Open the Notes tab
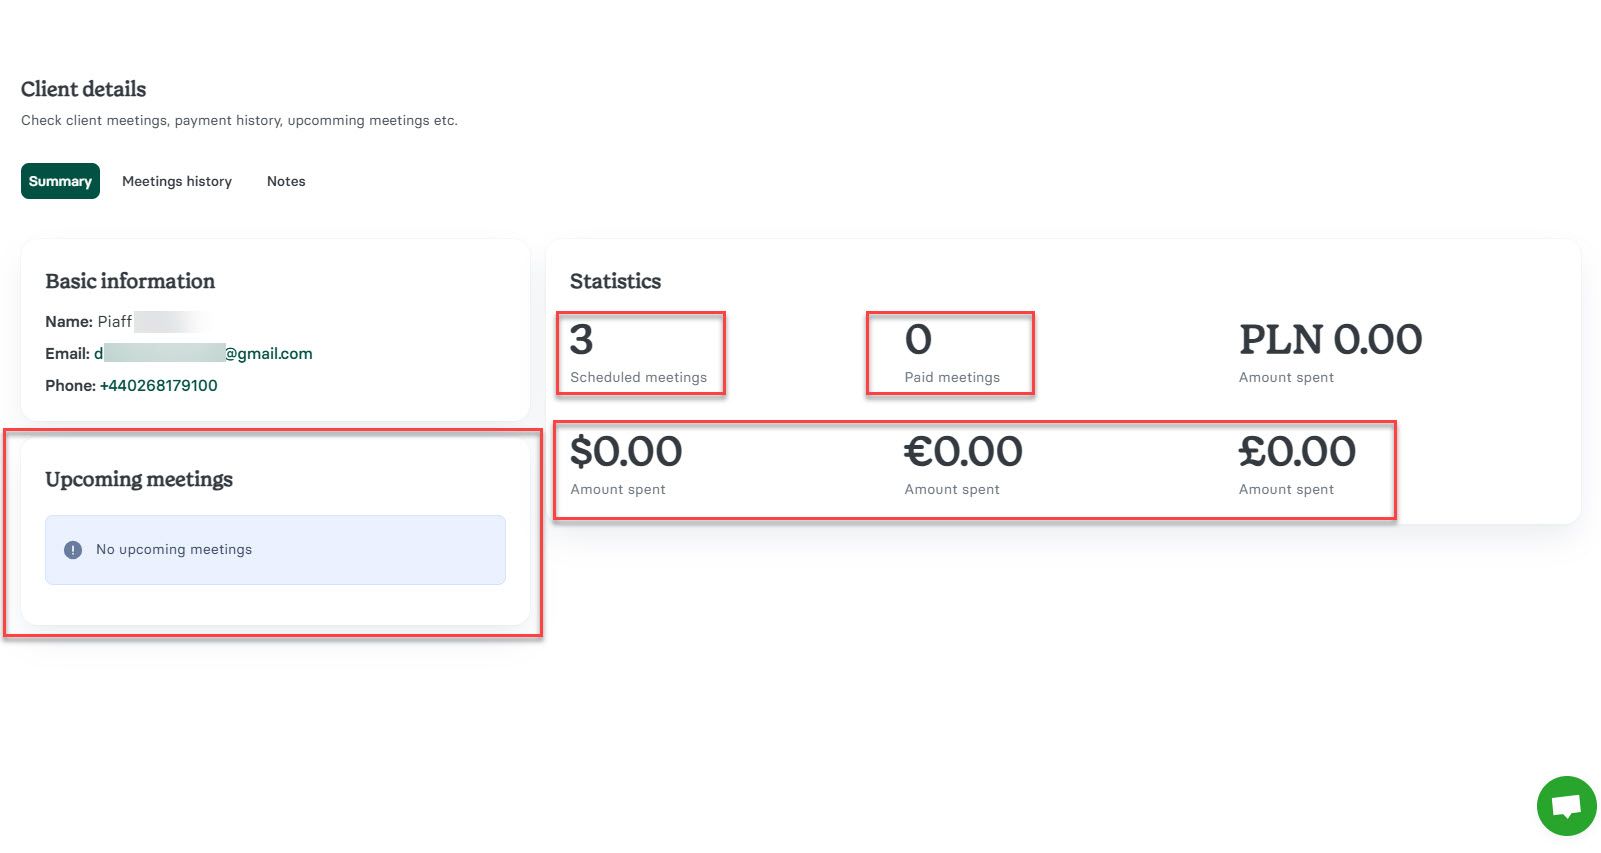 [x=286, y=181]
